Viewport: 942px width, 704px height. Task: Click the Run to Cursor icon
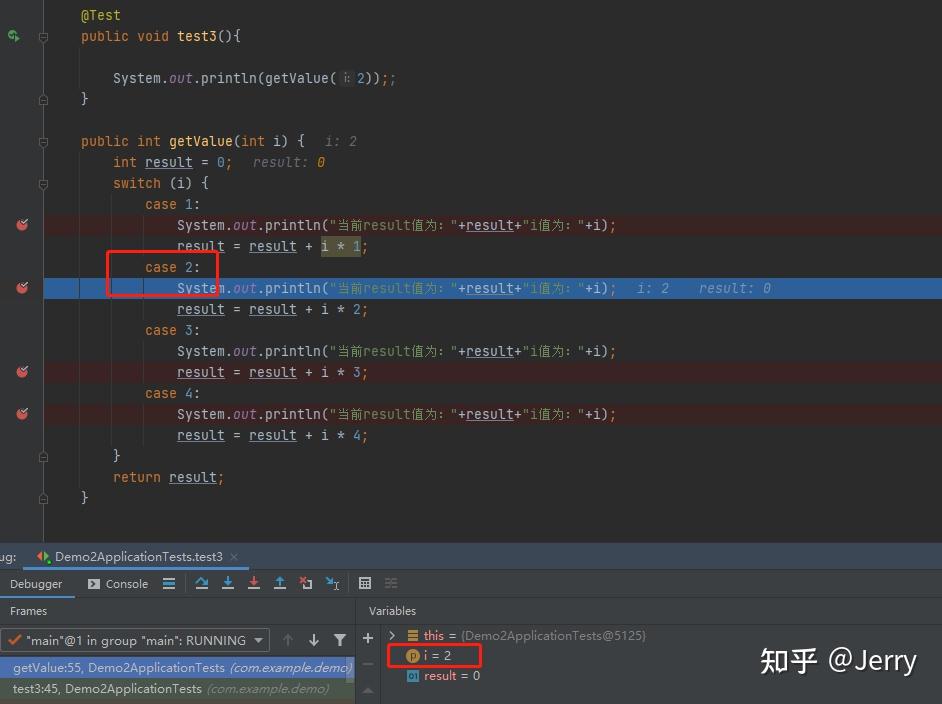332,583
